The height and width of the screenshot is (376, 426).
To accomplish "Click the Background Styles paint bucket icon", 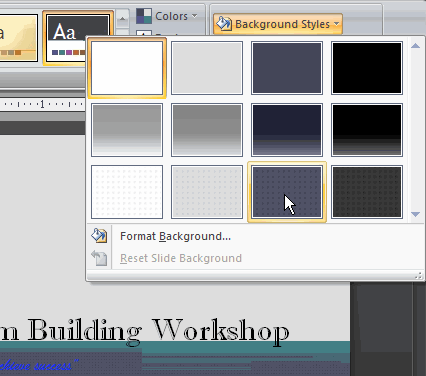I will 223,24.
